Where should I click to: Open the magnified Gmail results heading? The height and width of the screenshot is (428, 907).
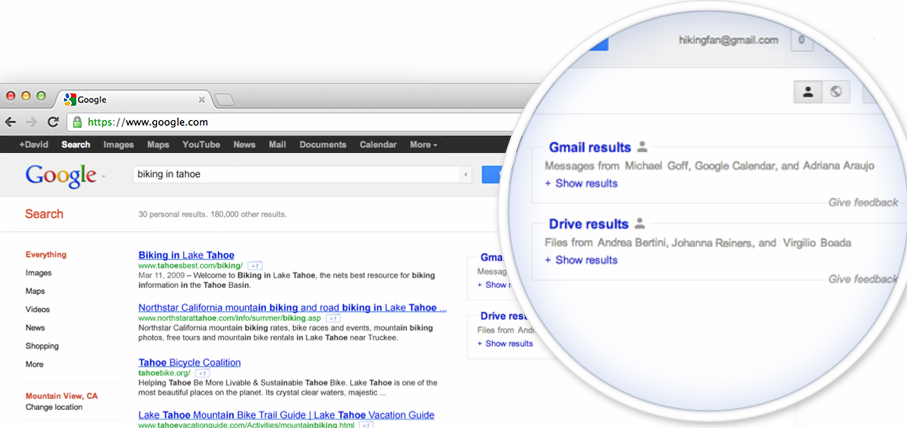click(589, 147)
